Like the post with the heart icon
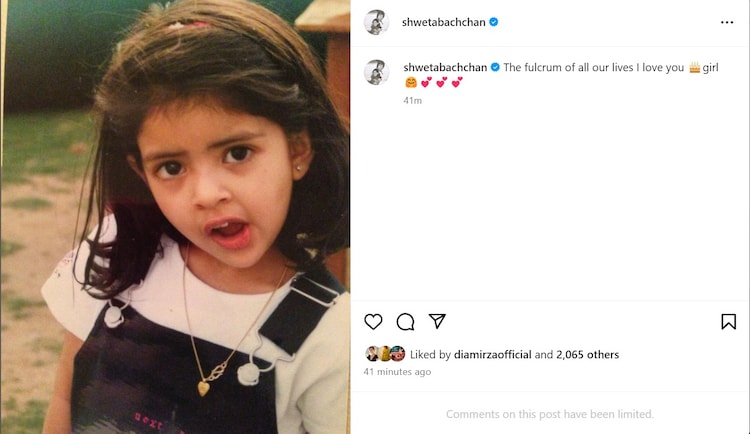Viewport: 750px width, 434px height. tap(373, 322)
